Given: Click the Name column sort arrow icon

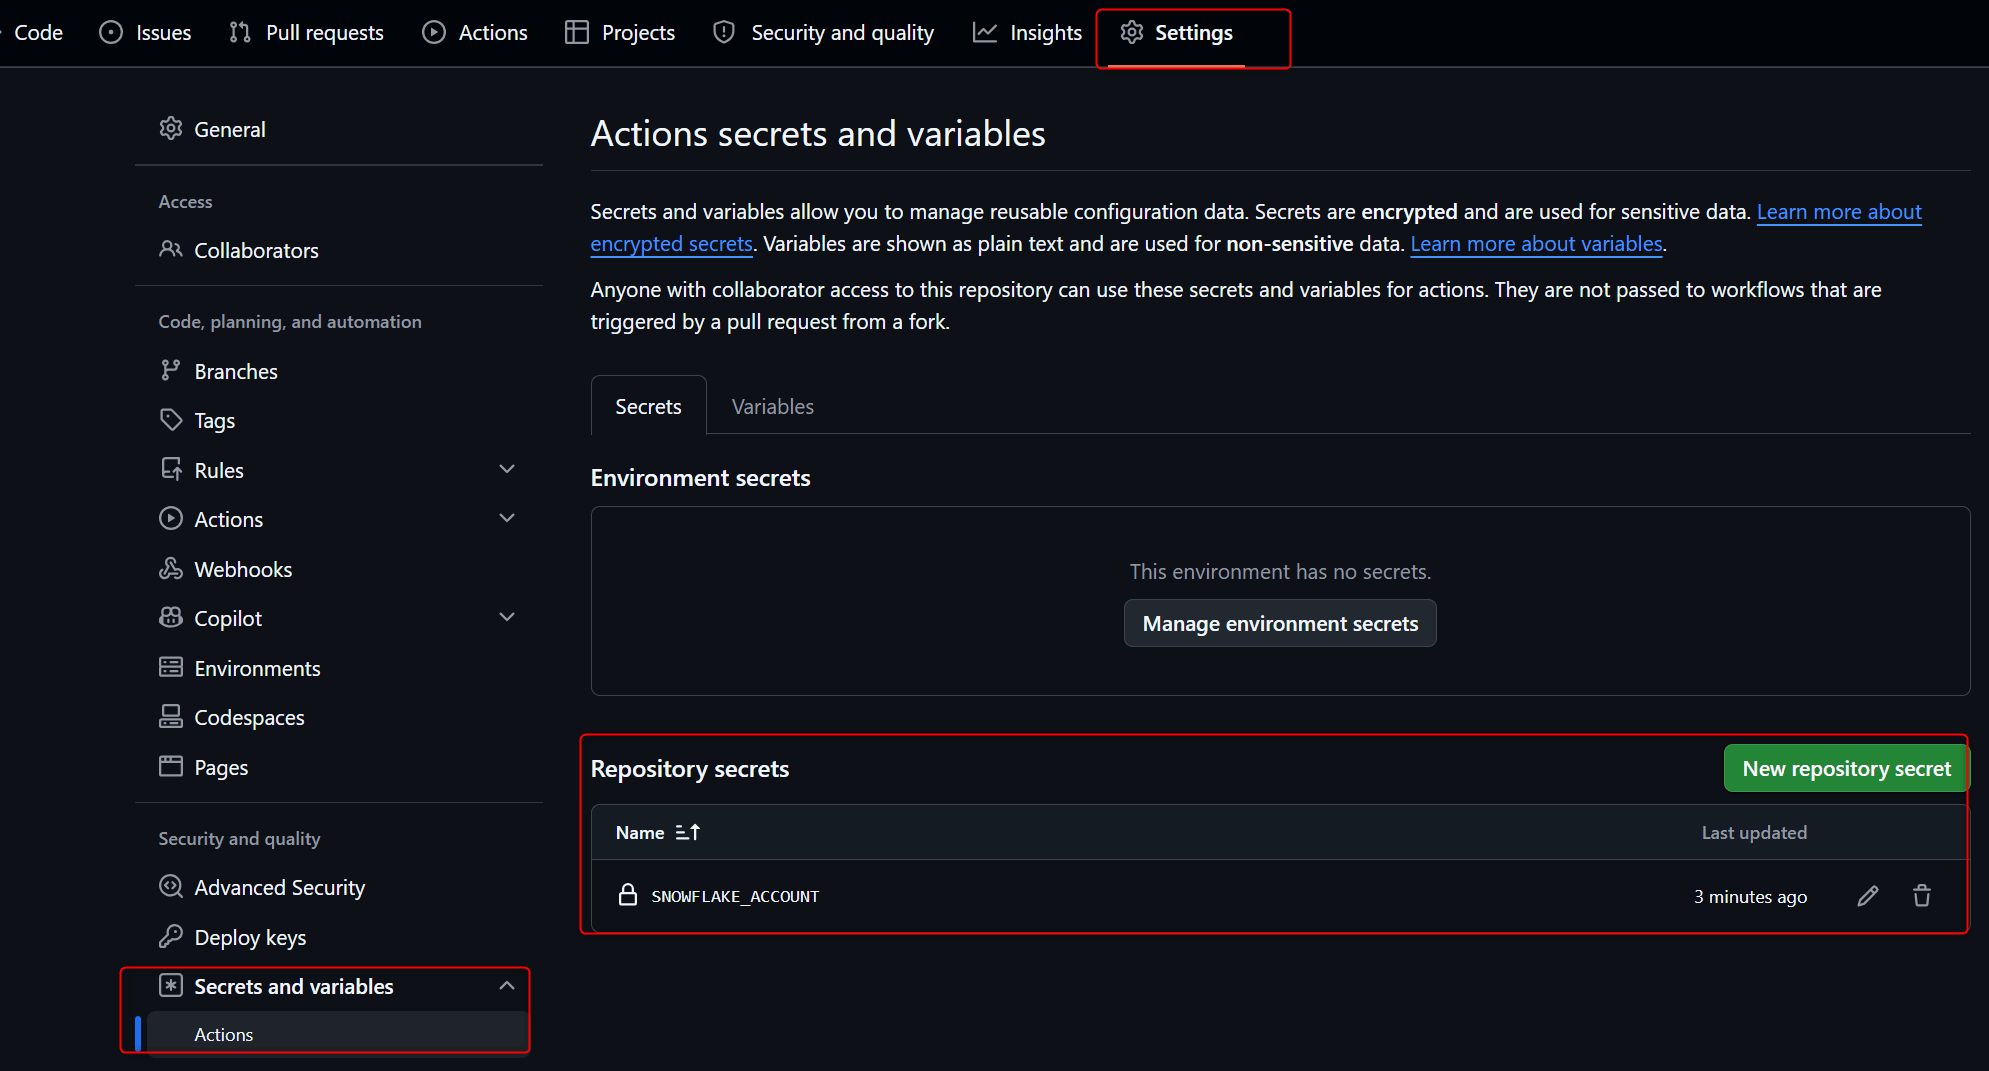Looking at the screenshot, I should coord(687,832).
